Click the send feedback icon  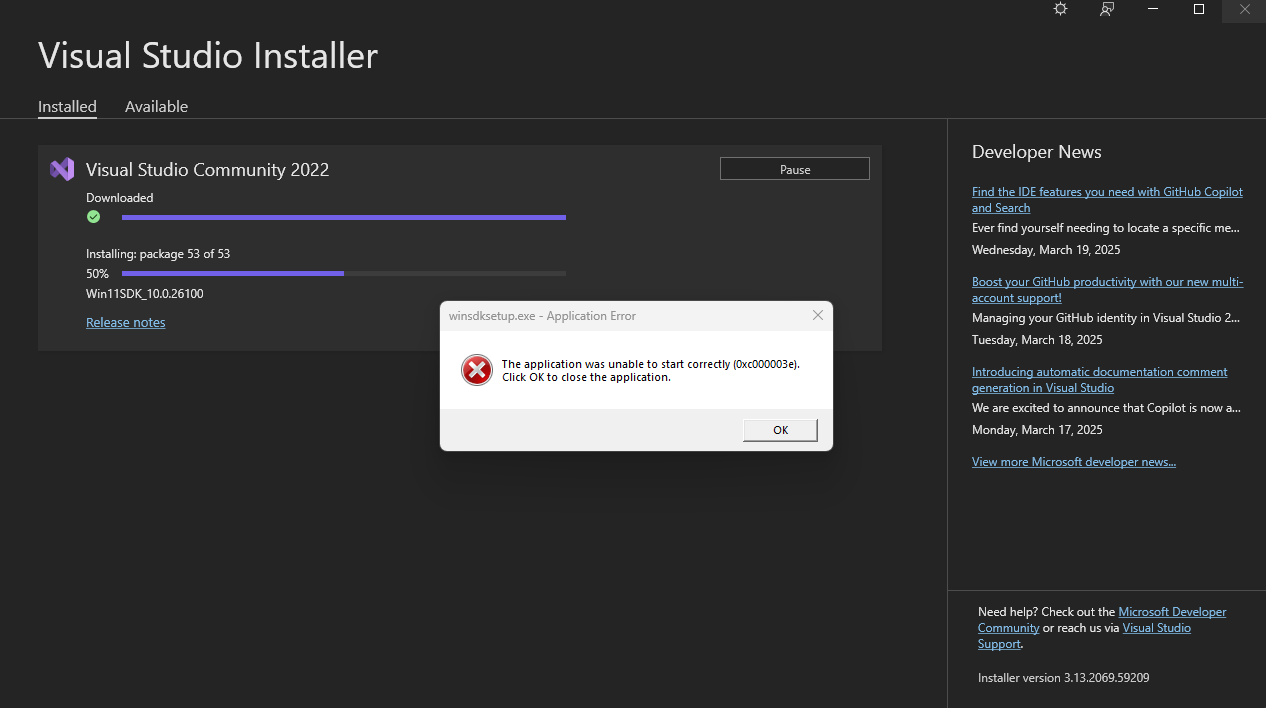click(x=1107, y=10)
